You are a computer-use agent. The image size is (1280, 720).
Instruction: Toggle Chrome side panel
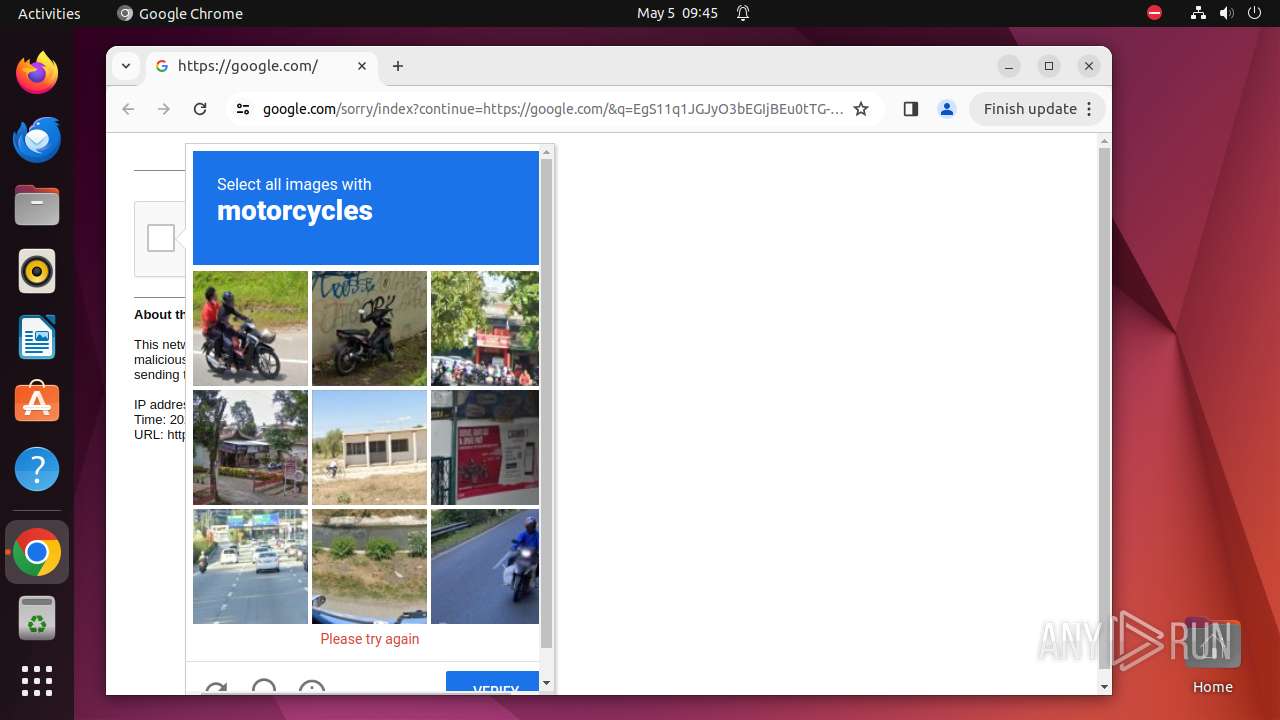910,109
